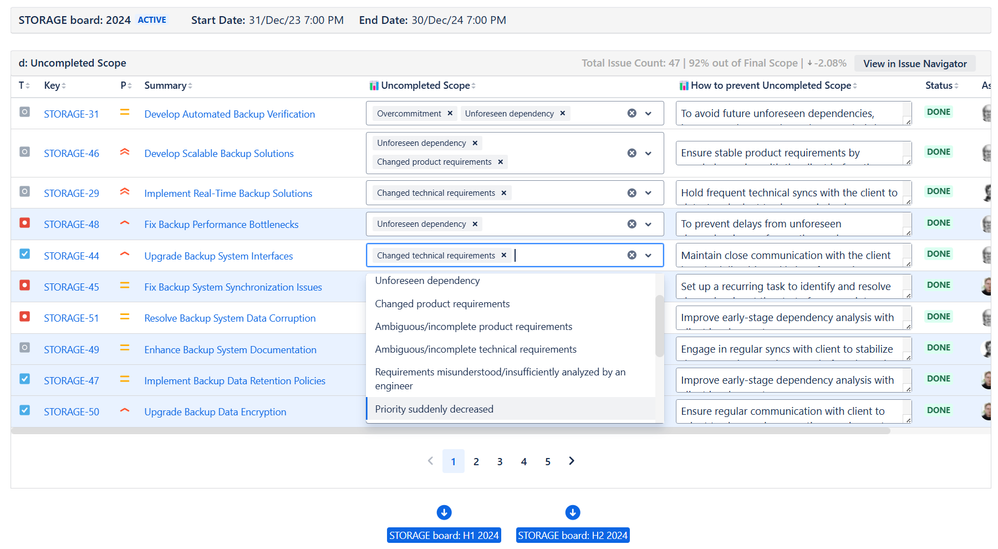Image resolution: width=998 pixels, height=549 pixels.
Task: Click the bug icon next to STORAGE-51
Action: pos(24,316)
